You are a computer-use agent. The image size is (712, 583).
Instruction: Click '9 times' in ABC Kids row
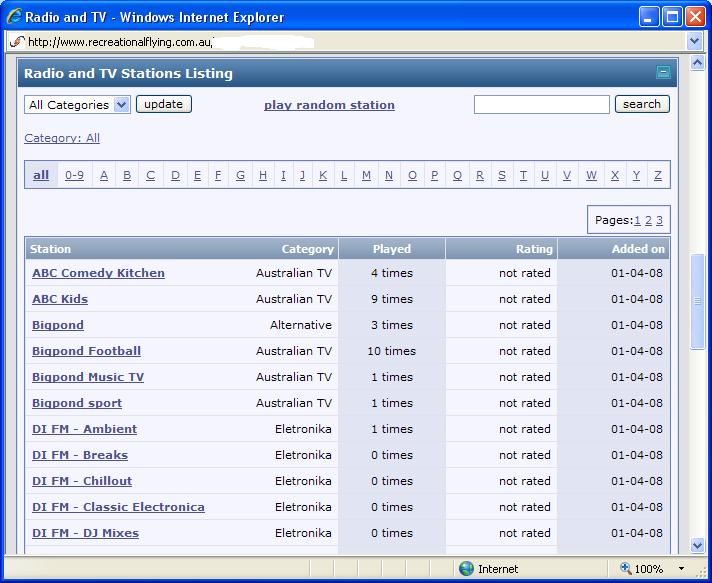[x=392, y=299]
